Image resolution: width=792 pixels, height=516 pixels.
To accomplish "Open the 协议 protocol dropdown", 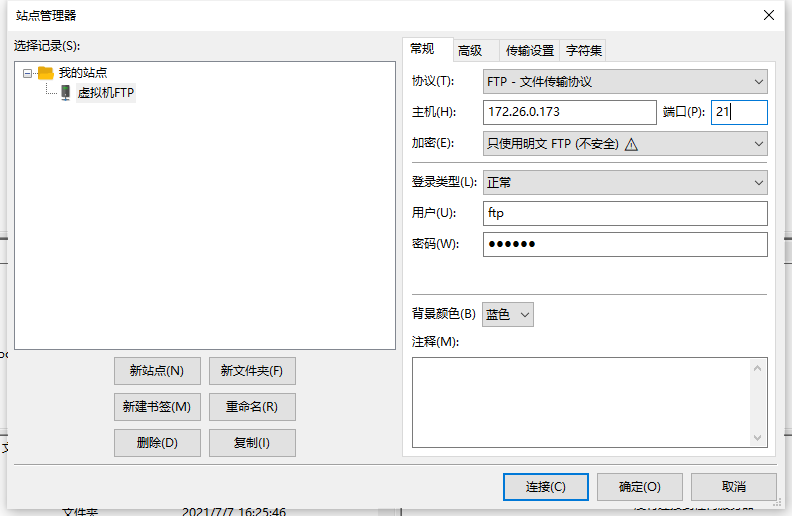I will (625, 82).
